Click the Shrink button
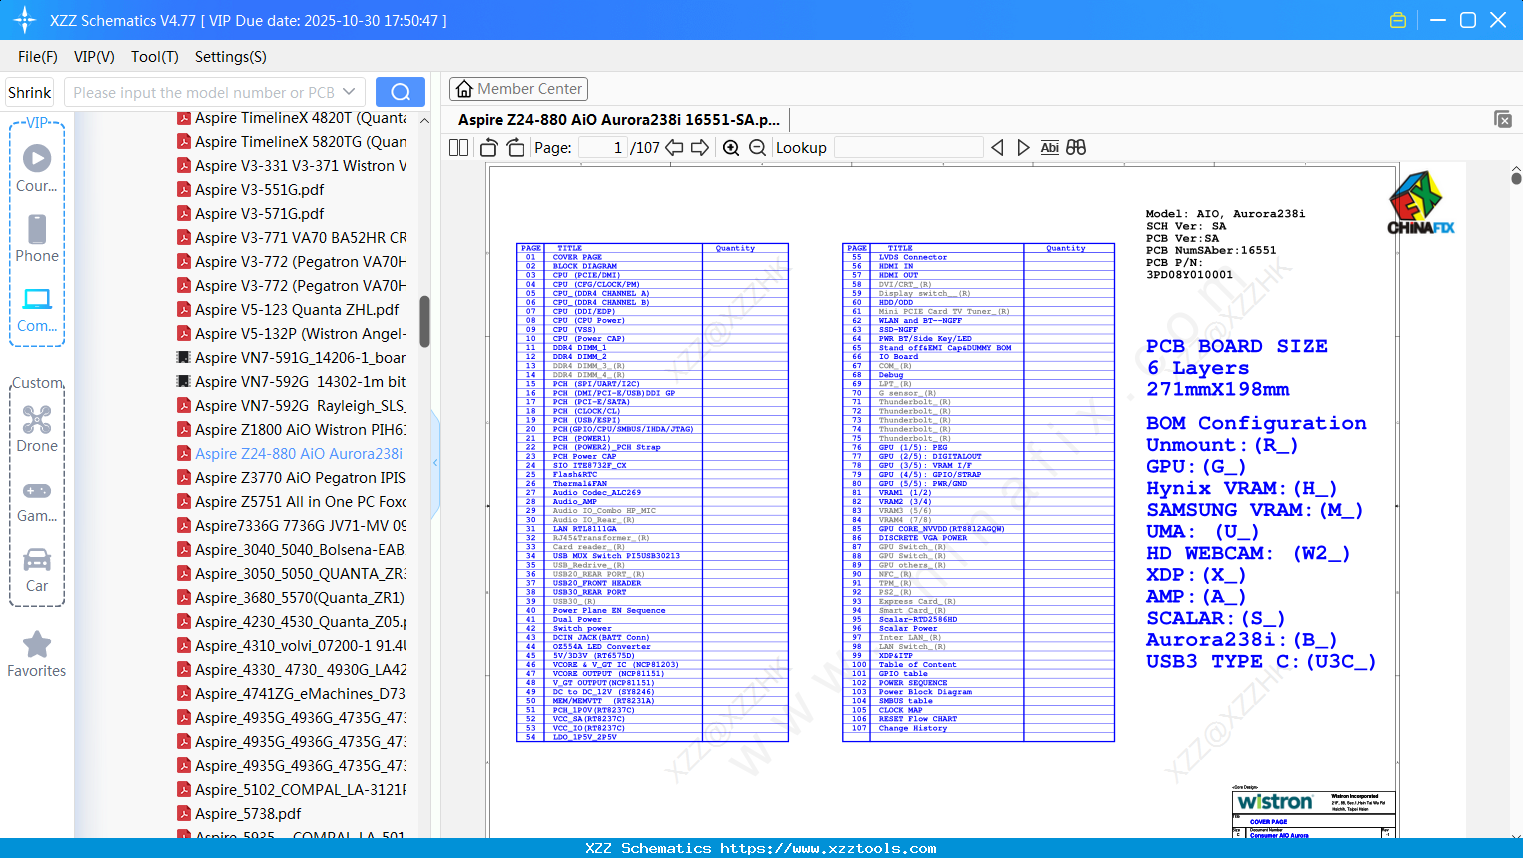1523x858 pixels. (x=30, y=92)
